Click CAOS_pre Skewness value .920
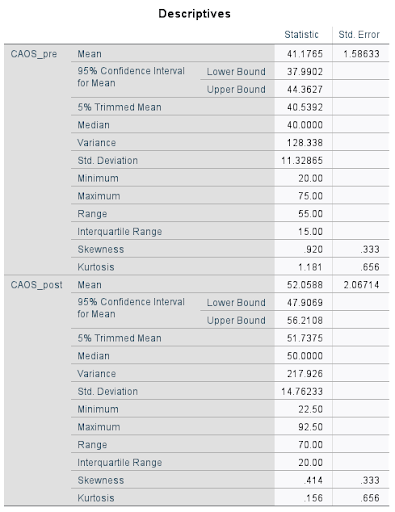 click(x=313, y=249)
